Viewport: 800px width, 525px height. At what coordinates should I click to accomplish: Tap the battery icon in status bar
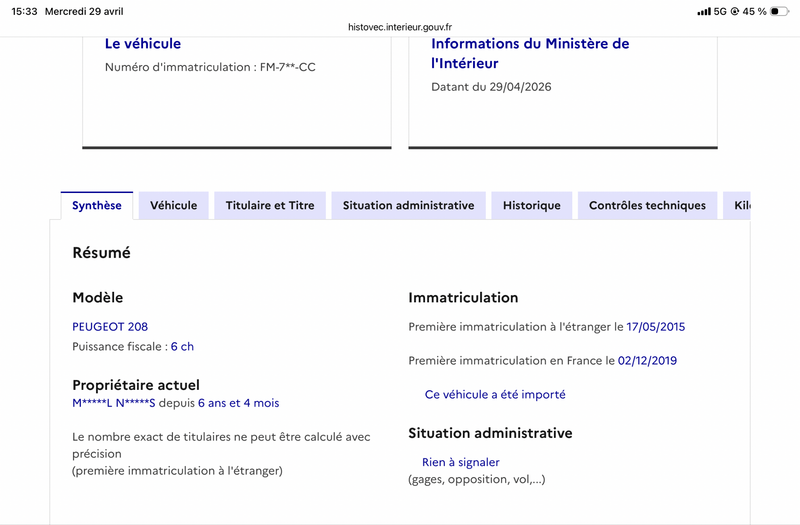(x=780, y=11)
